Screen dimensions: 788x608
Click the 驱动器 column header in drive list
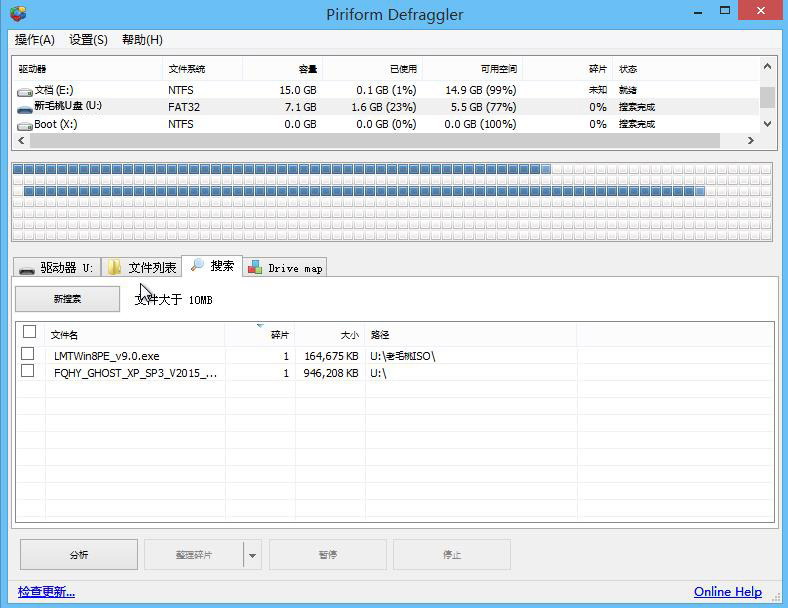coord(87,69)
